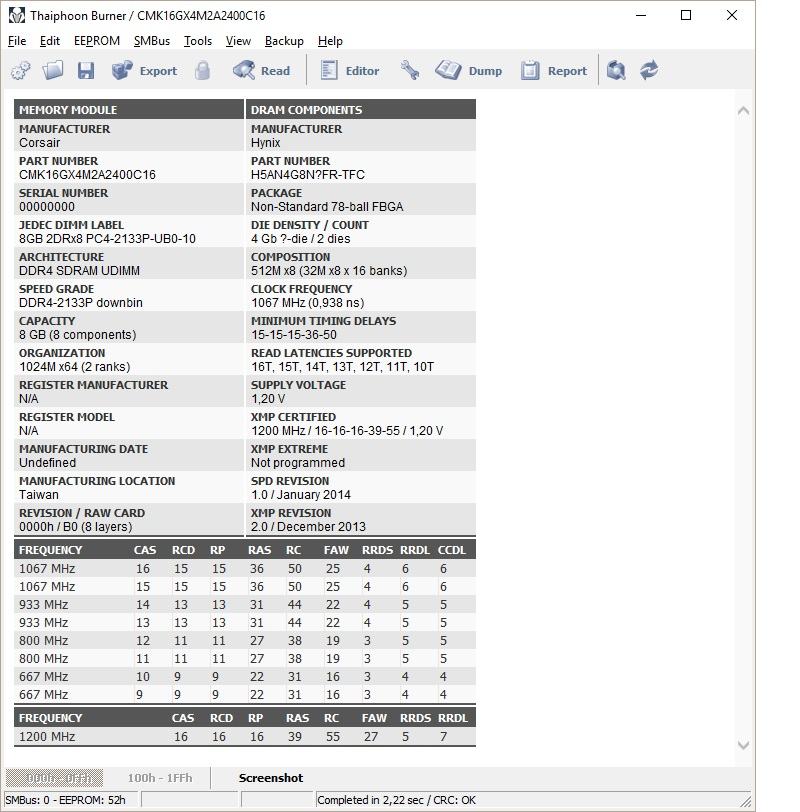The width and height of the screenshot is (800, 812).
Task: Switch to the 100h - 1FFh tab
Action: coord(160,778)
